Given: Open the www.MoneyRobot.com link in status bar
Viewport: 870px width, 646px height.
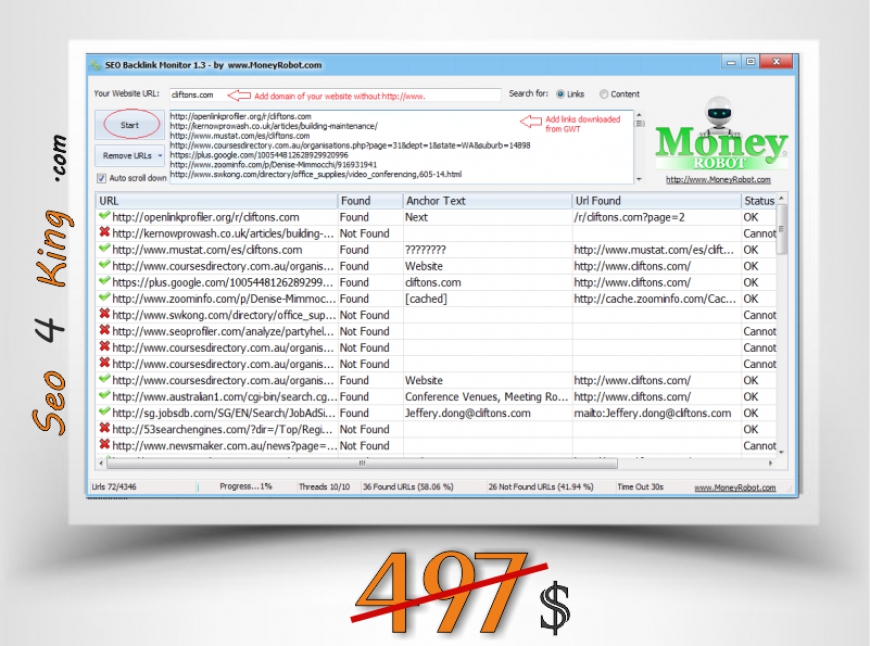Looking at the screenshot, I should [735, 487].
